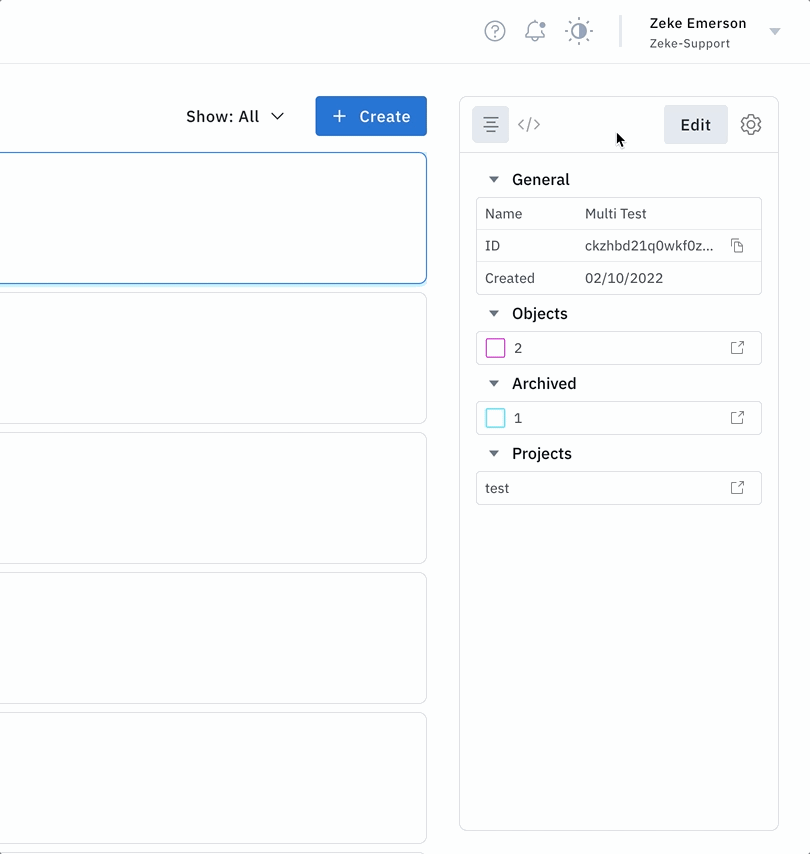Click the magenta object color swatch

click(x=495, y=348)
